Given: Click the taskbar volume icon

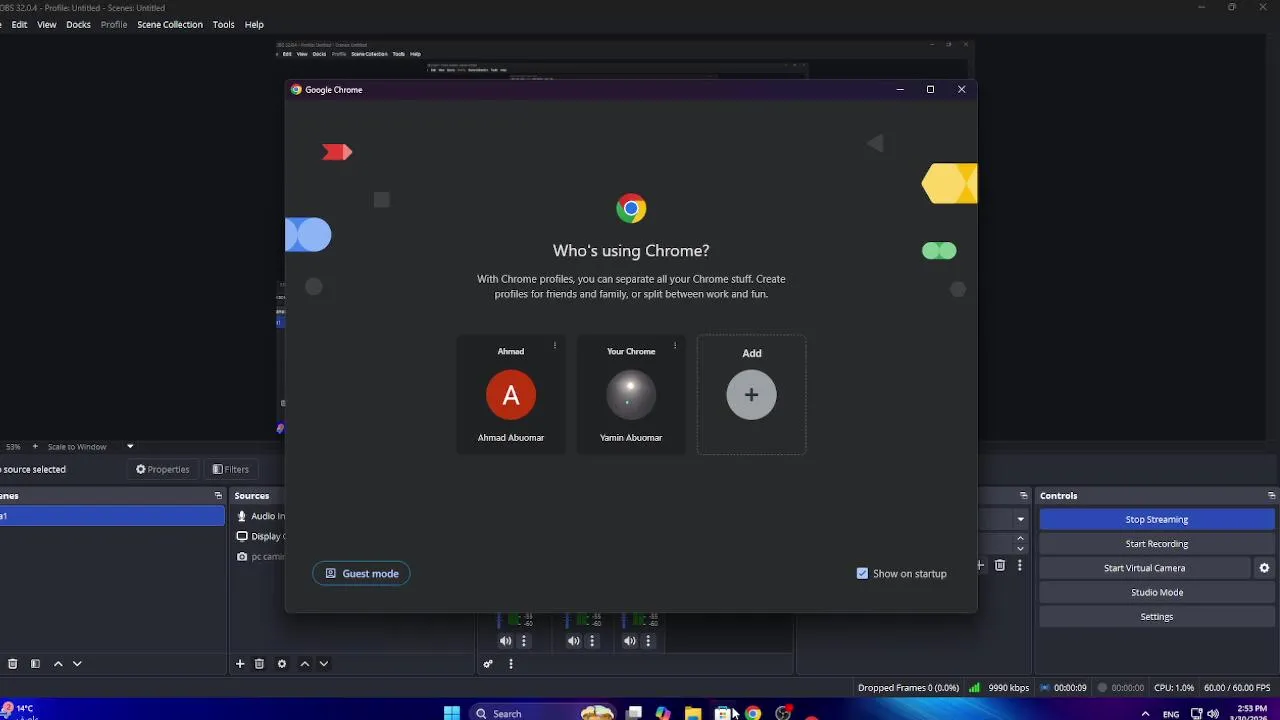Looking at the screenshot, I should coord(1213,713).
